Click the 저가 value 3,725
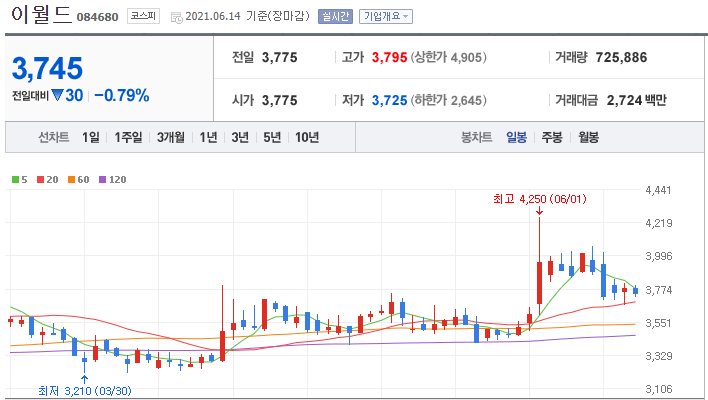This screenshot has height=400, width=708. click(x=389, y=100)
